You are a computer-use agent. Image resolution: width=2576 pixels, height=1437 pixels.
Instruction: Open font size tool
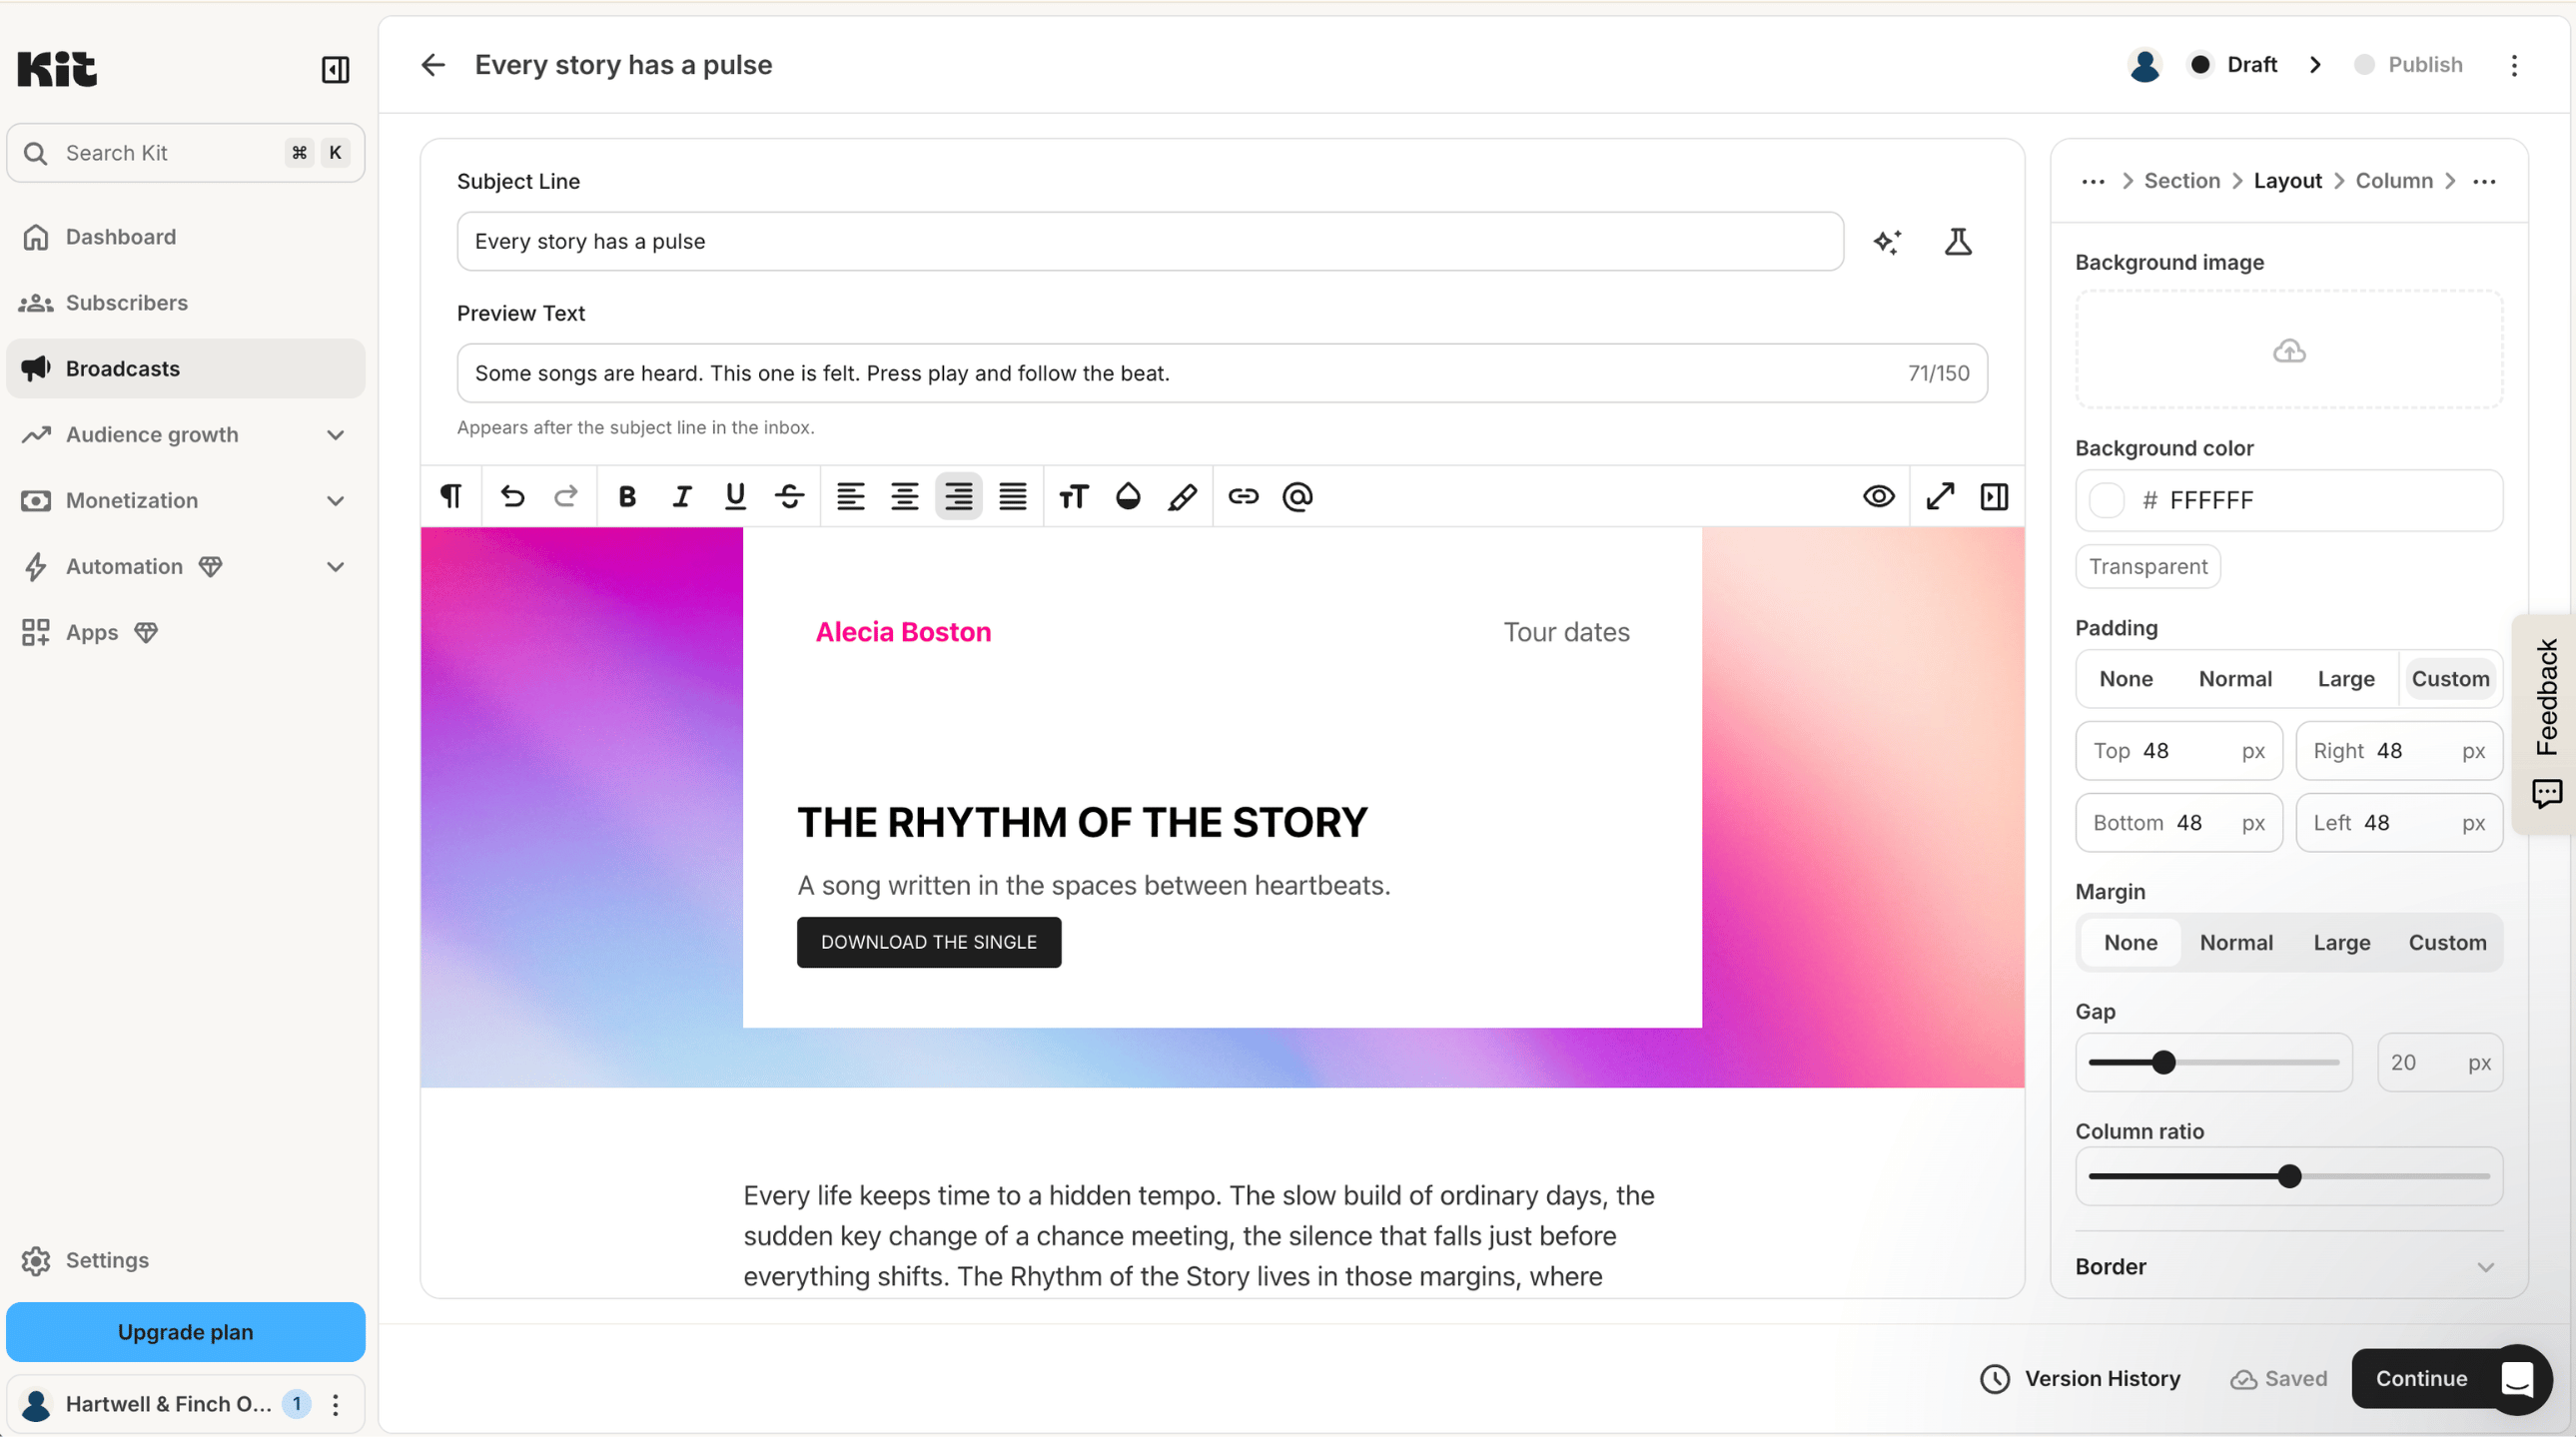click(1074, 496)
